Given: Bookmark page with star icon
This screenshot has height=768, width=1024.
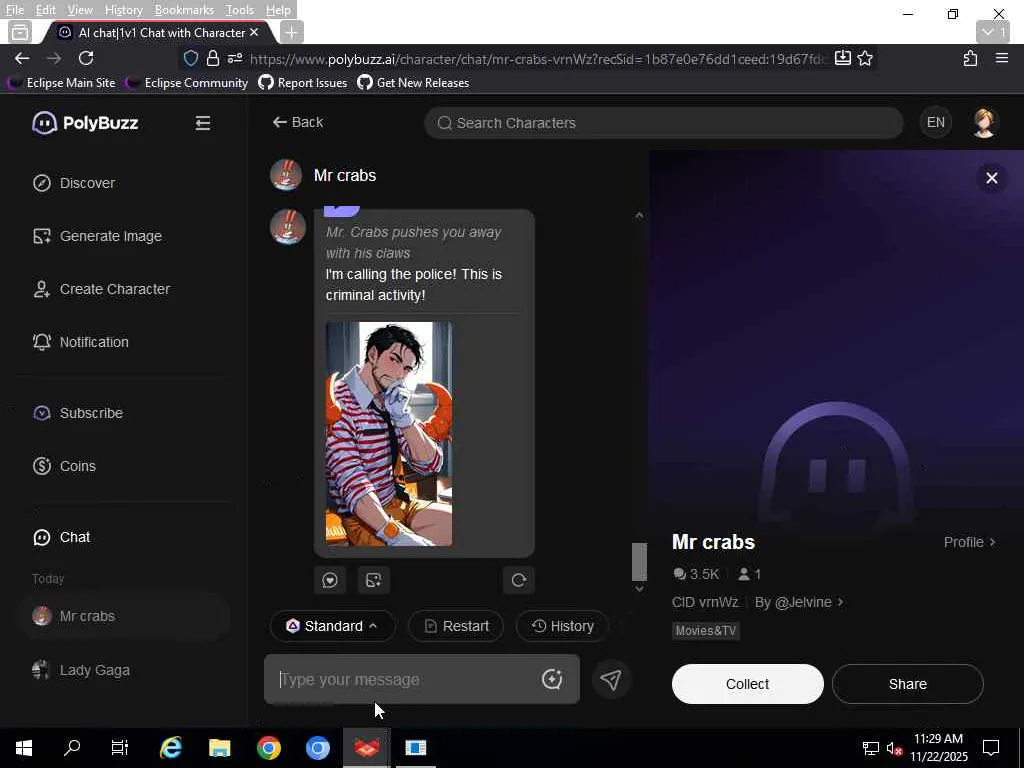Looking at the screenshot, I should click(865, 58).
